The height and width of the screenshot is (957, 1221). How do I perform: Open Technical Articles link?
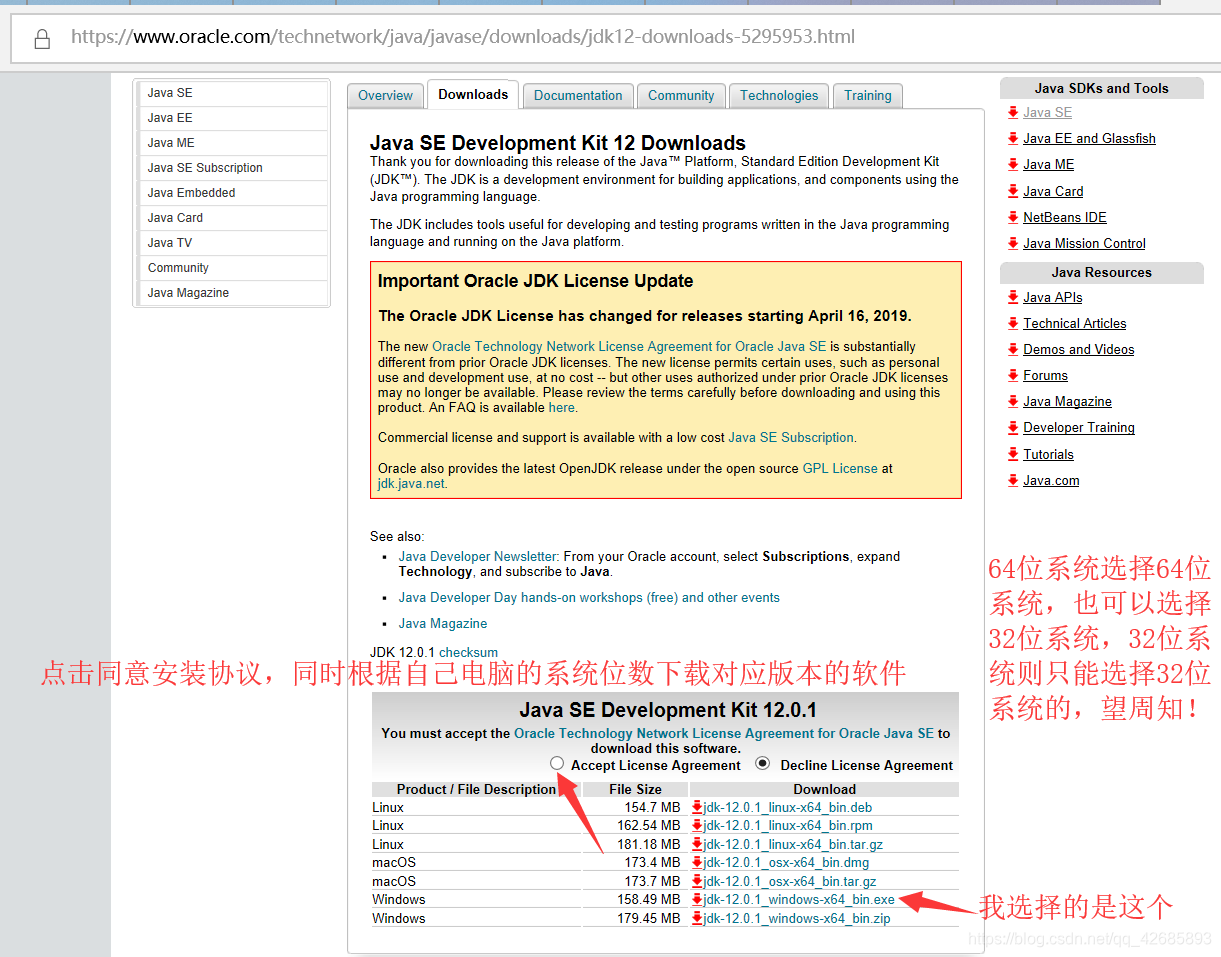click(x=1074, y=324)
